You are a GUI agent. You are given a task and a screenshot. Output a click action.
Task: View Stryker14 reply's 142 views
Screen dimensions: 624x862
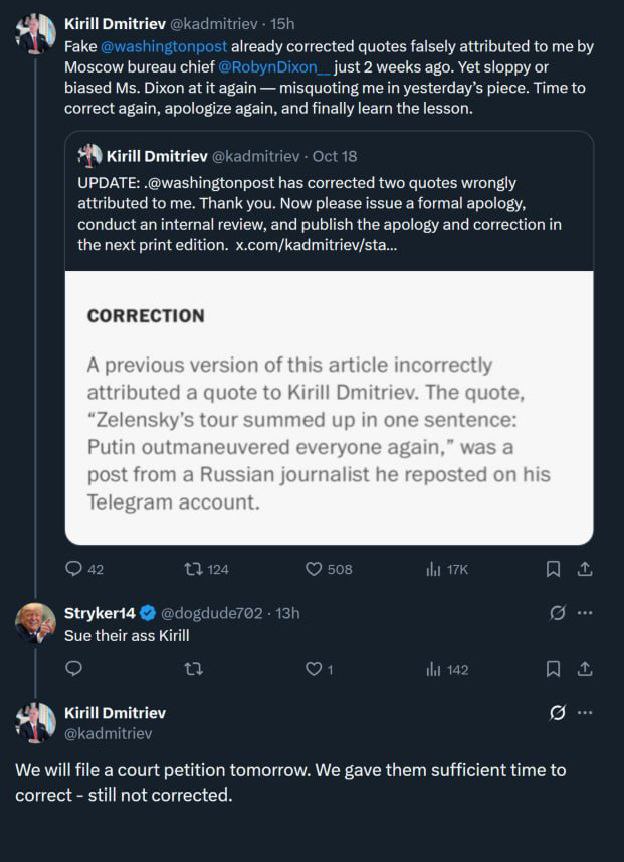click(434, 669)
